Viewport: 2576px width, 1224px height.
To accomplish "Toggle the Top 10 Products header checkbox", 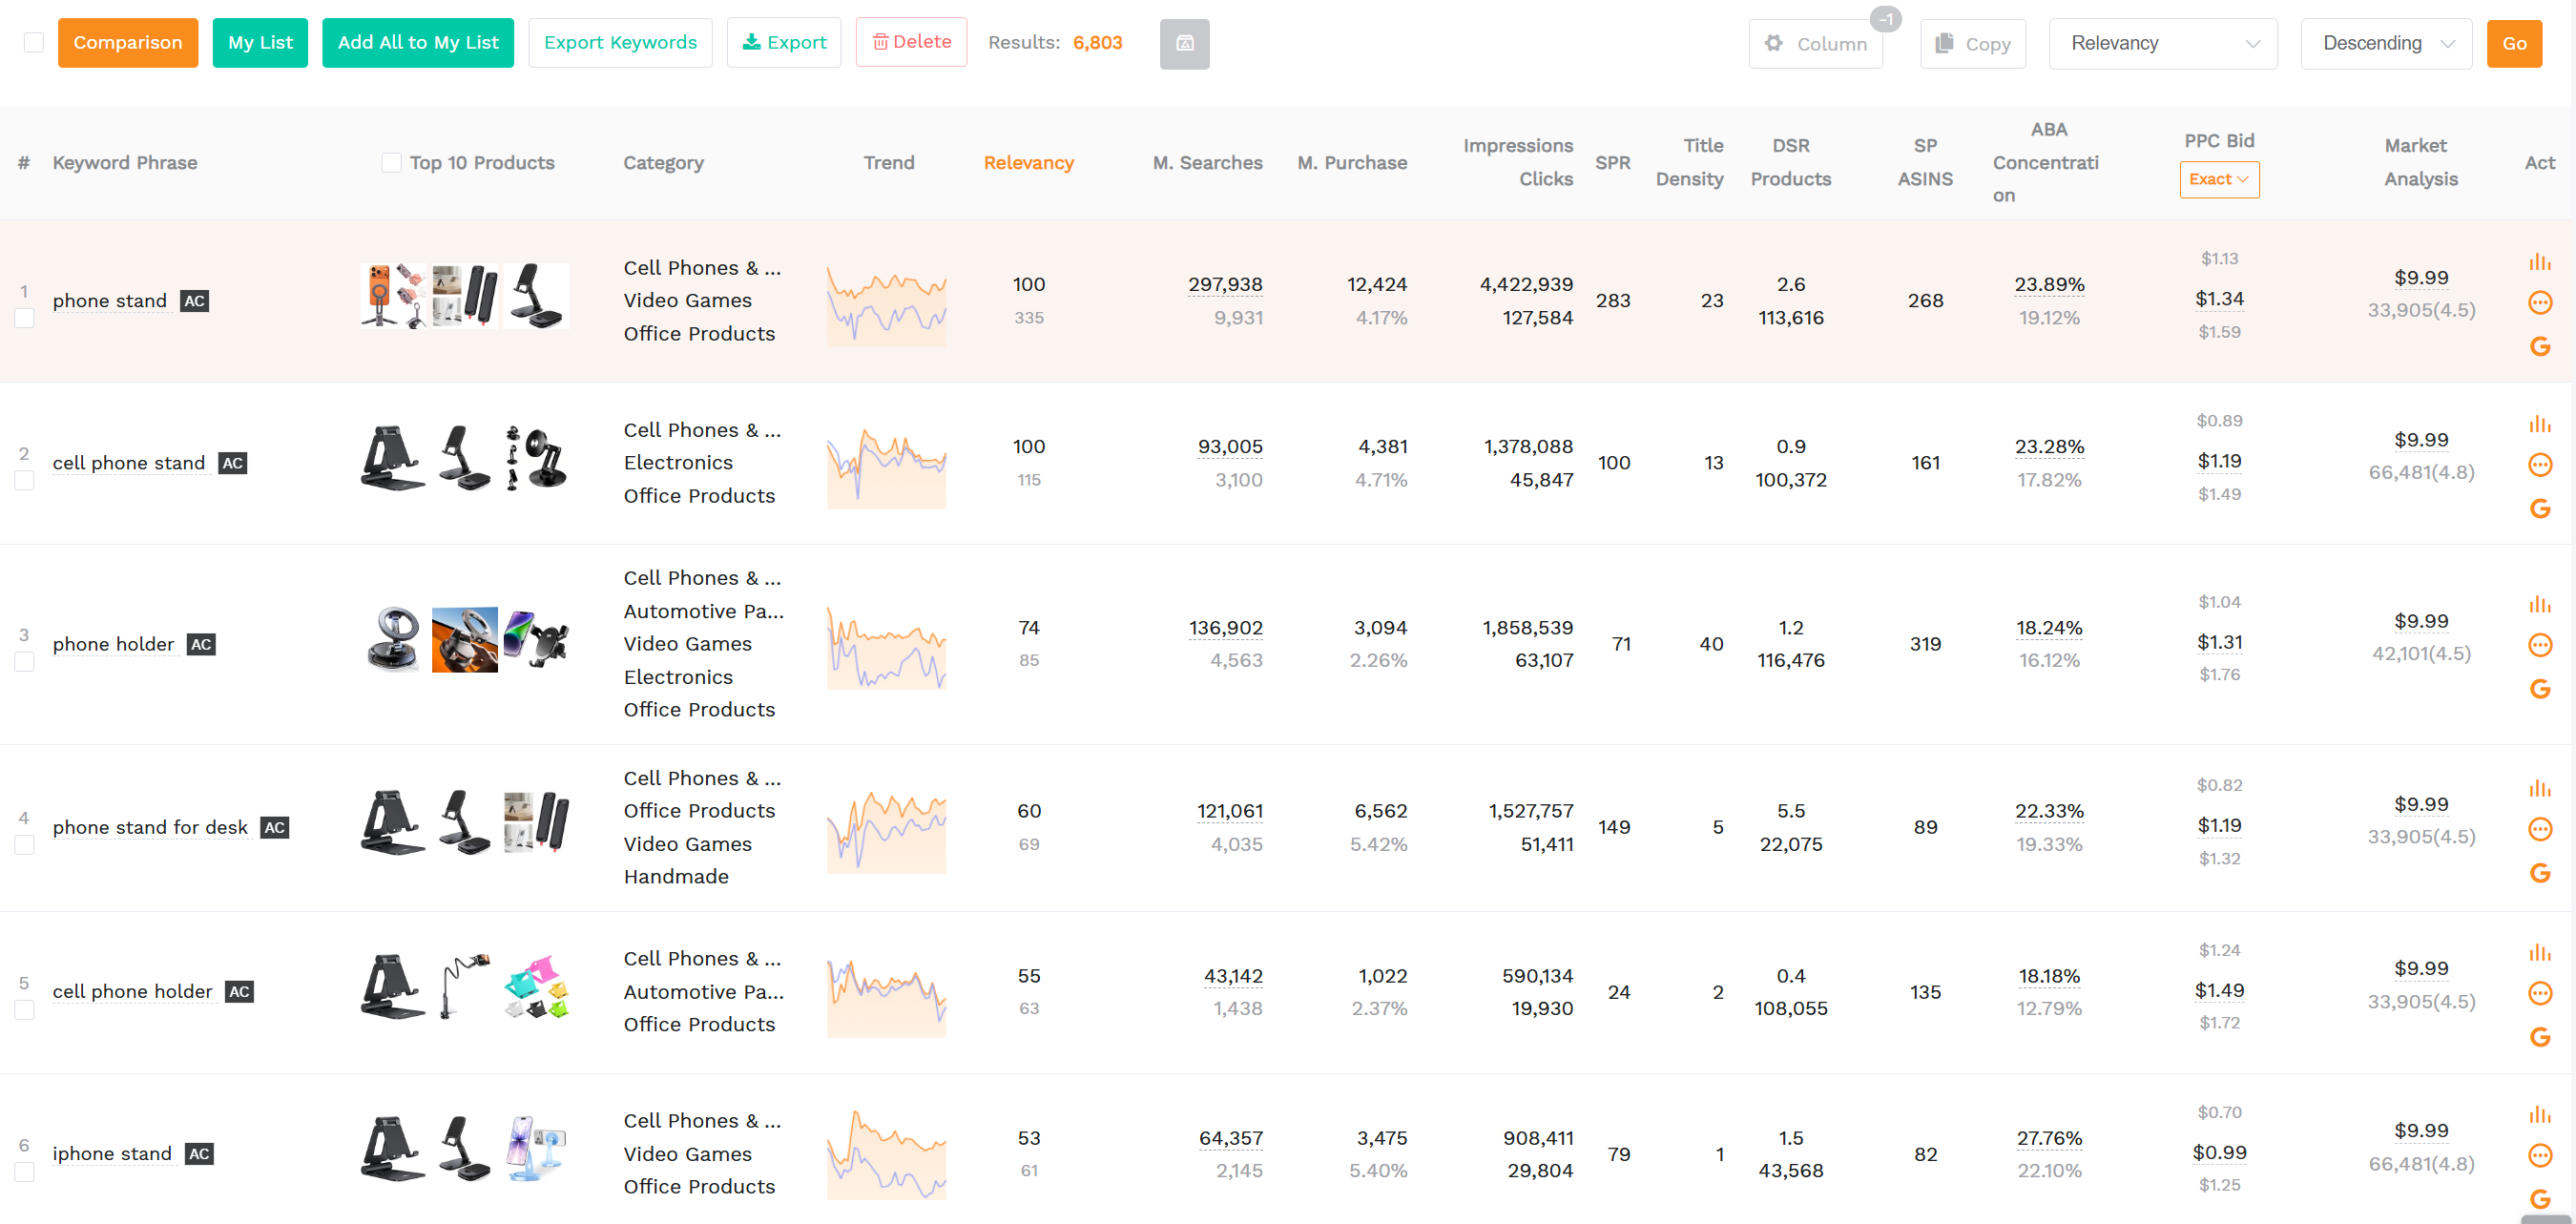I will (391, 161).
